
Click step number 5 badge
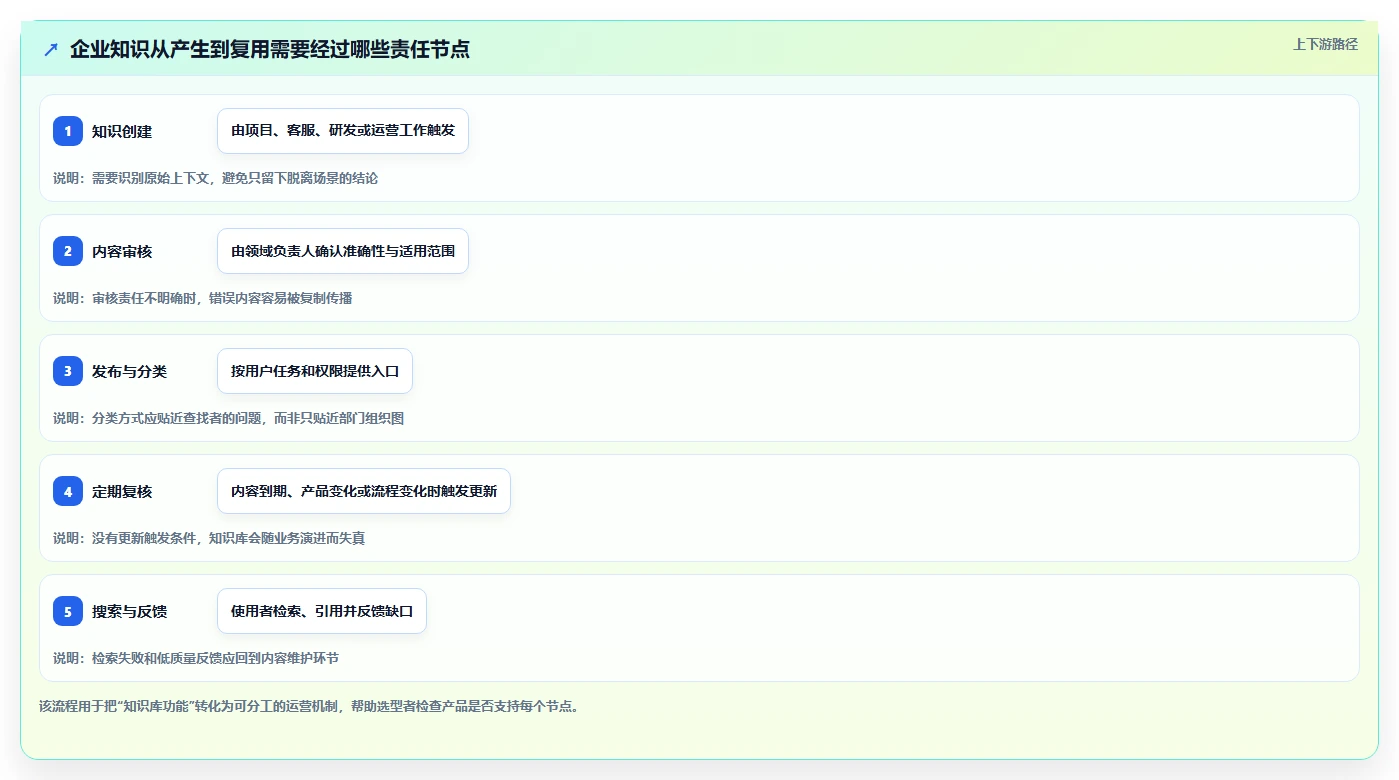click(x=68, y=611)
